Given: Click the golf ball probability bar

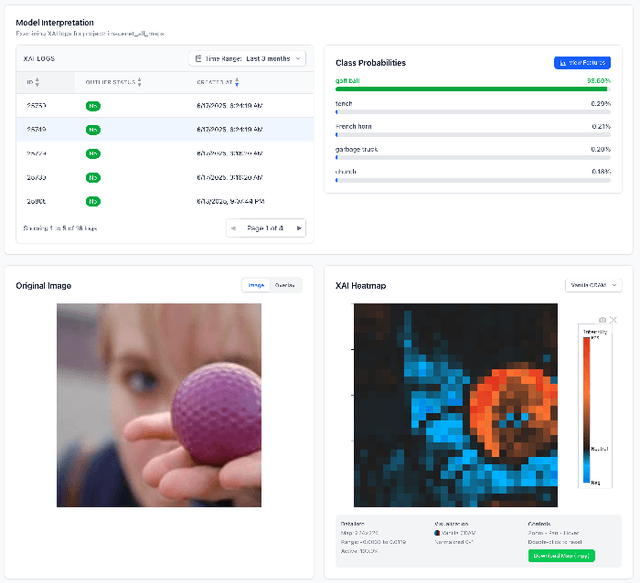Looking at the screenshot, I should click(x=473, y=89).
